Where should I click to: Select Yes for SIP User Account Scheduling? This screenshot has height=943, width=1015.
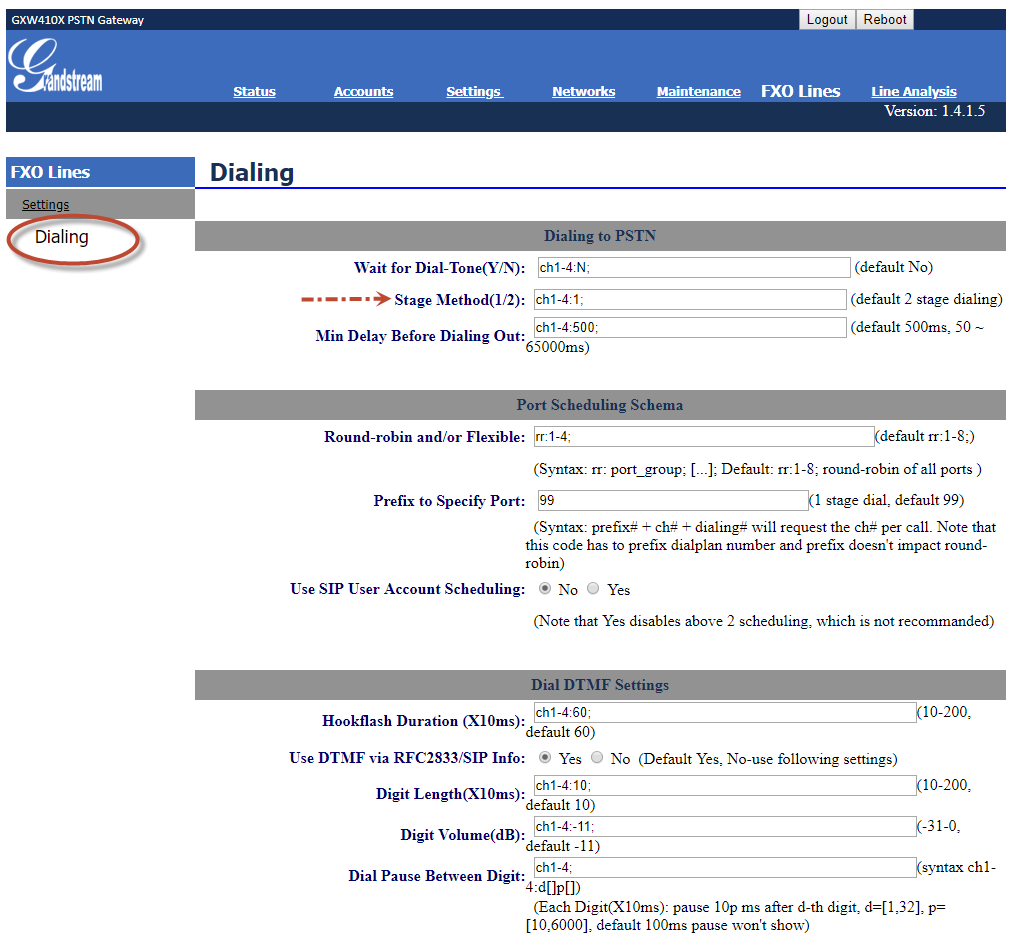(593, 588)
